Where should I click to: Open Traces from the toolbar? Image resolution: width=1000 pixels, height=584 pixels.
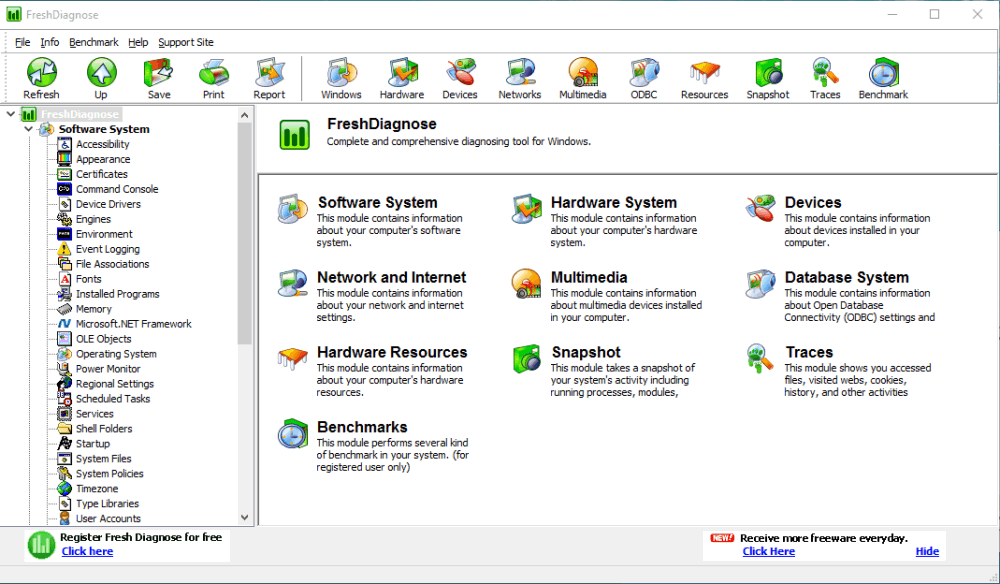click(825, 78)
